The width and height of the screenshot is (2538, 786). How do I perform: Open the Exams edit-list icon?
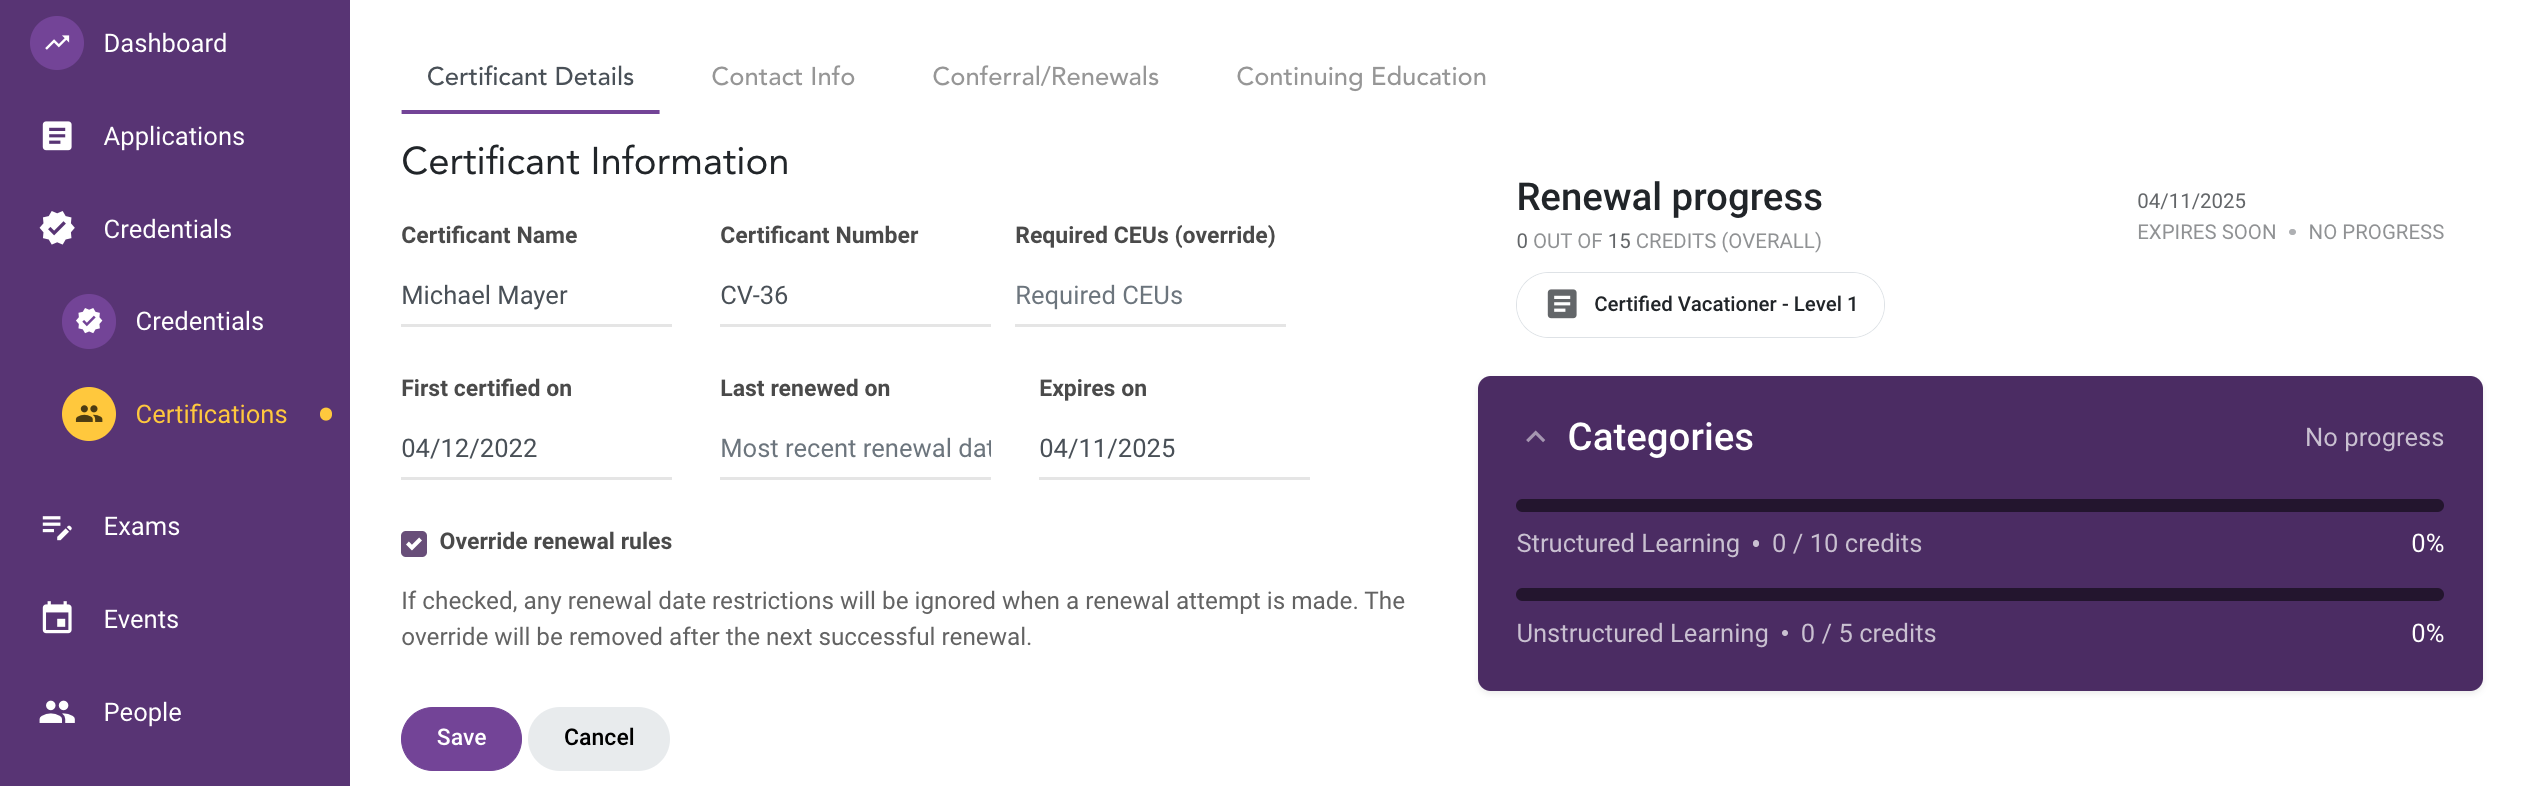pos(57,526)
